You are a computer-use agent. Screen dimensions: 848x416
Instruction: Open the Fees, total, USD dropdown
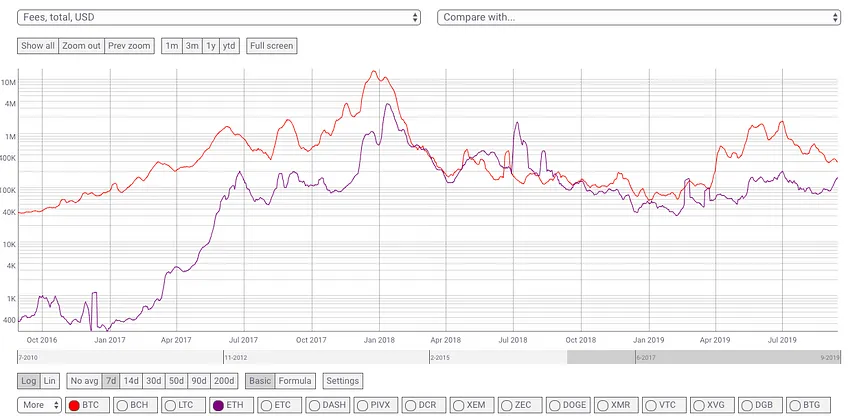pyautogui.click(x=218, y=17)
